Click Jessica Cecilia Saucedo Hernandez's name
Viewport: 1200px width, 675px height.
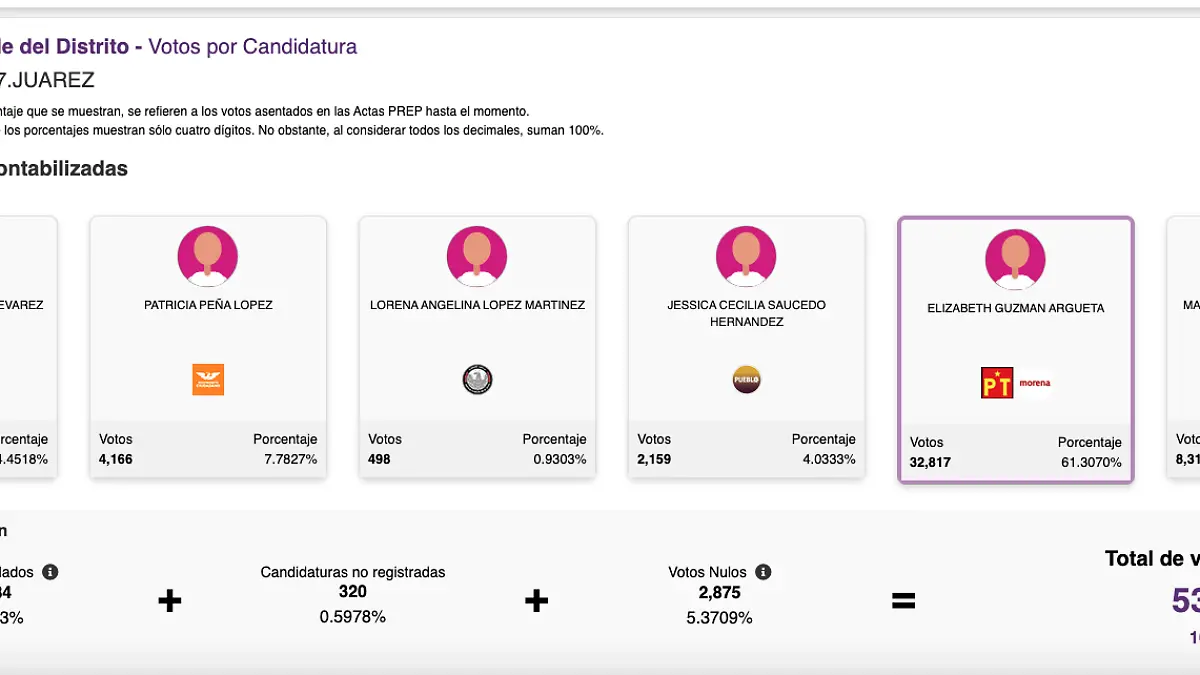[746, 313]
